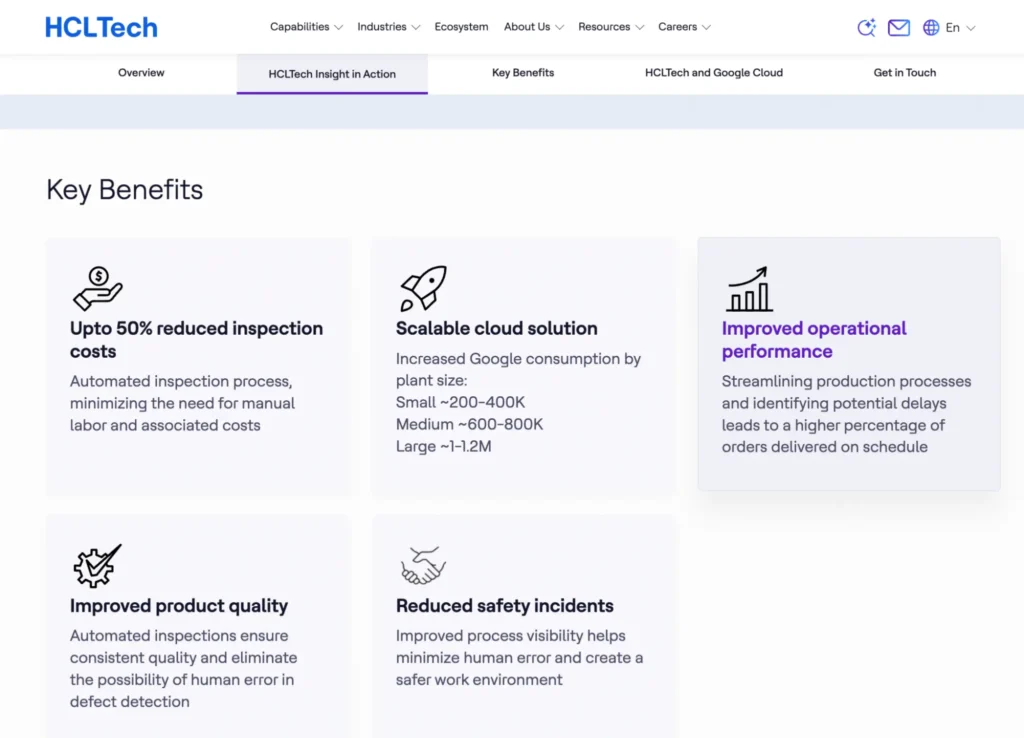The height and width of the screenshot is (738, 1024).
Task: Open the En language dropdown
Action: [x=960, y=27]
